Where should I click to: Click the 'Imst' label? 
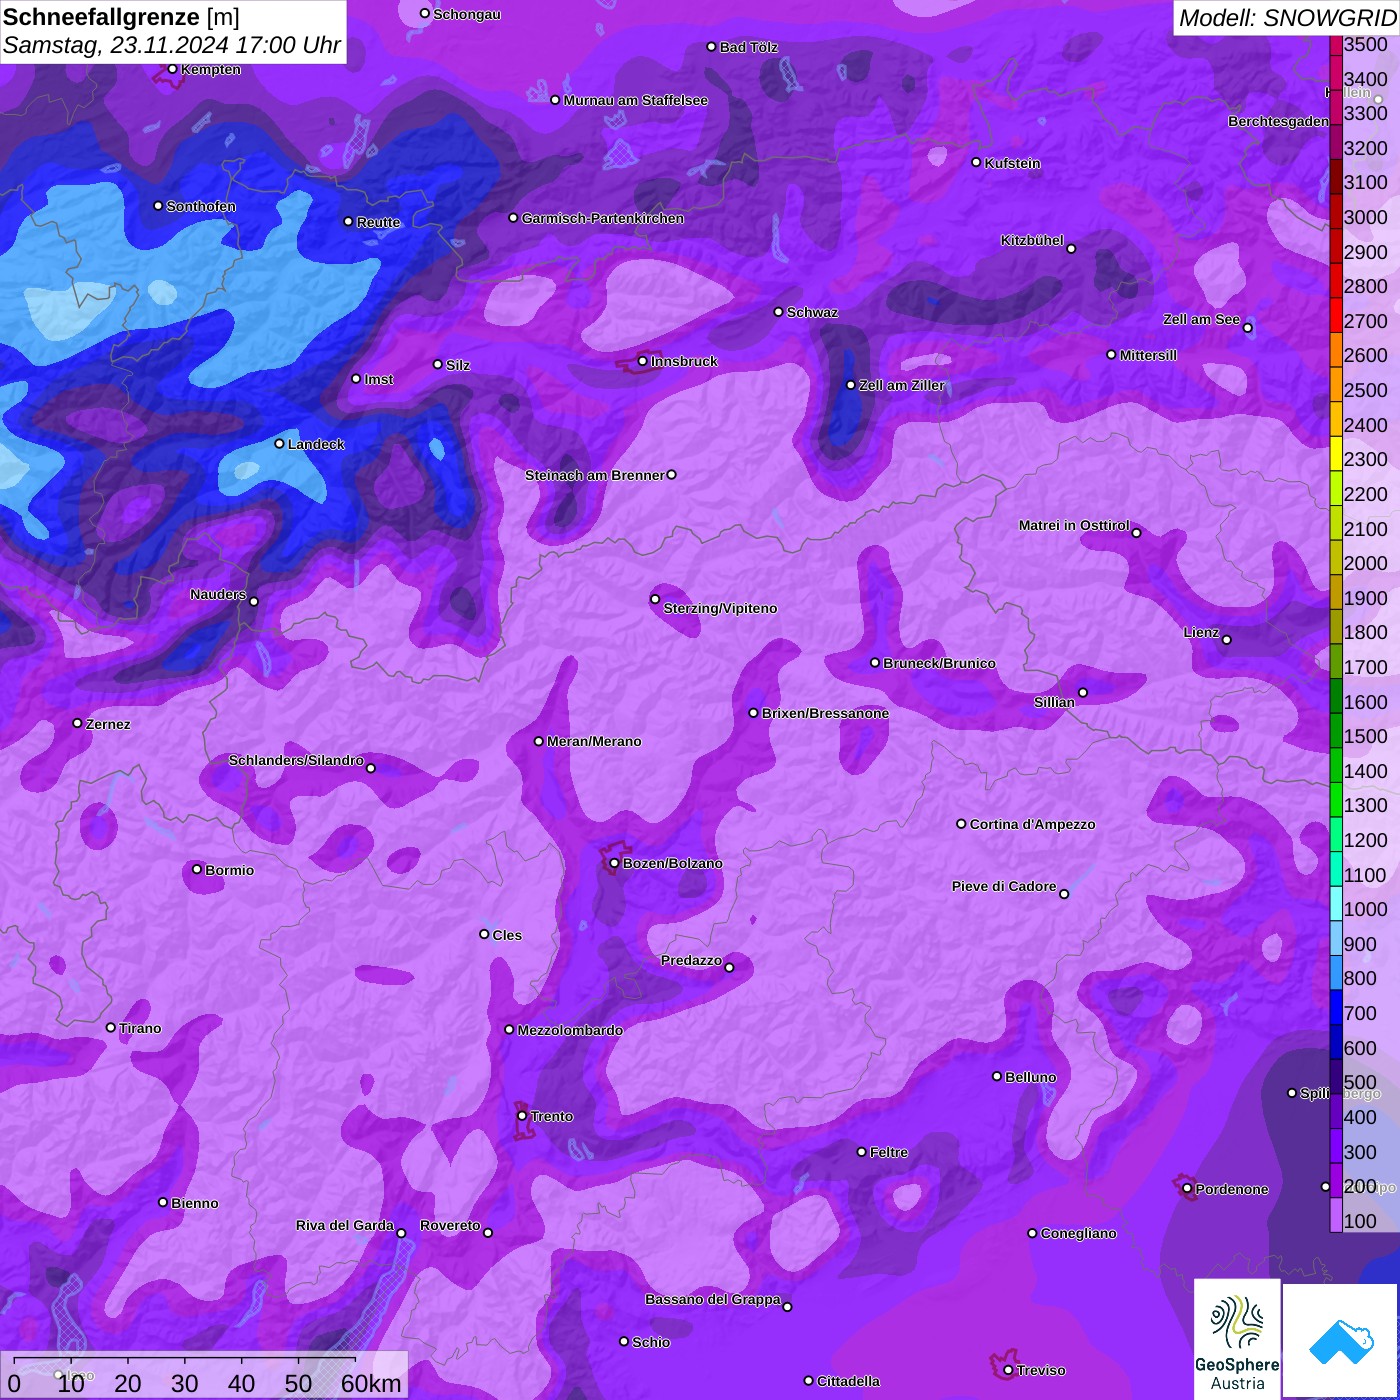pos(379,379)
